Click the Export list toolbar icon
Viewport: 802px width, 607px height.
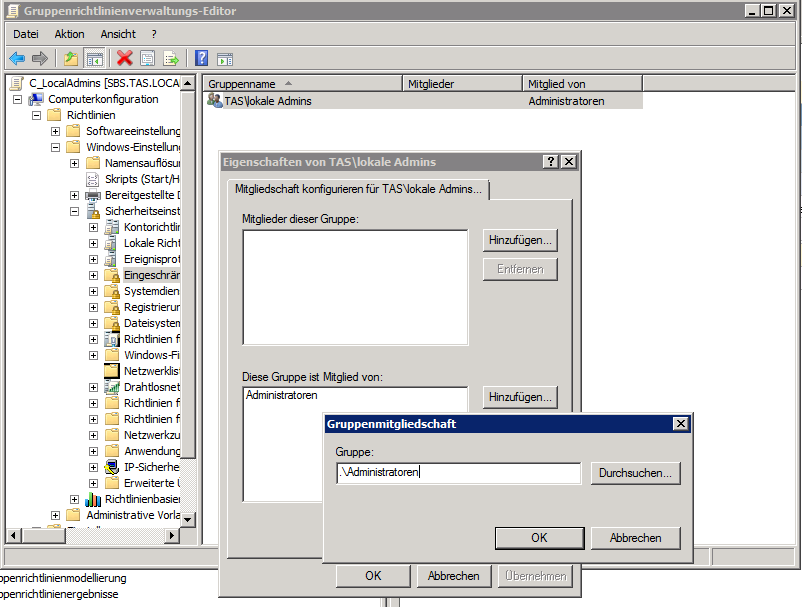171,59
